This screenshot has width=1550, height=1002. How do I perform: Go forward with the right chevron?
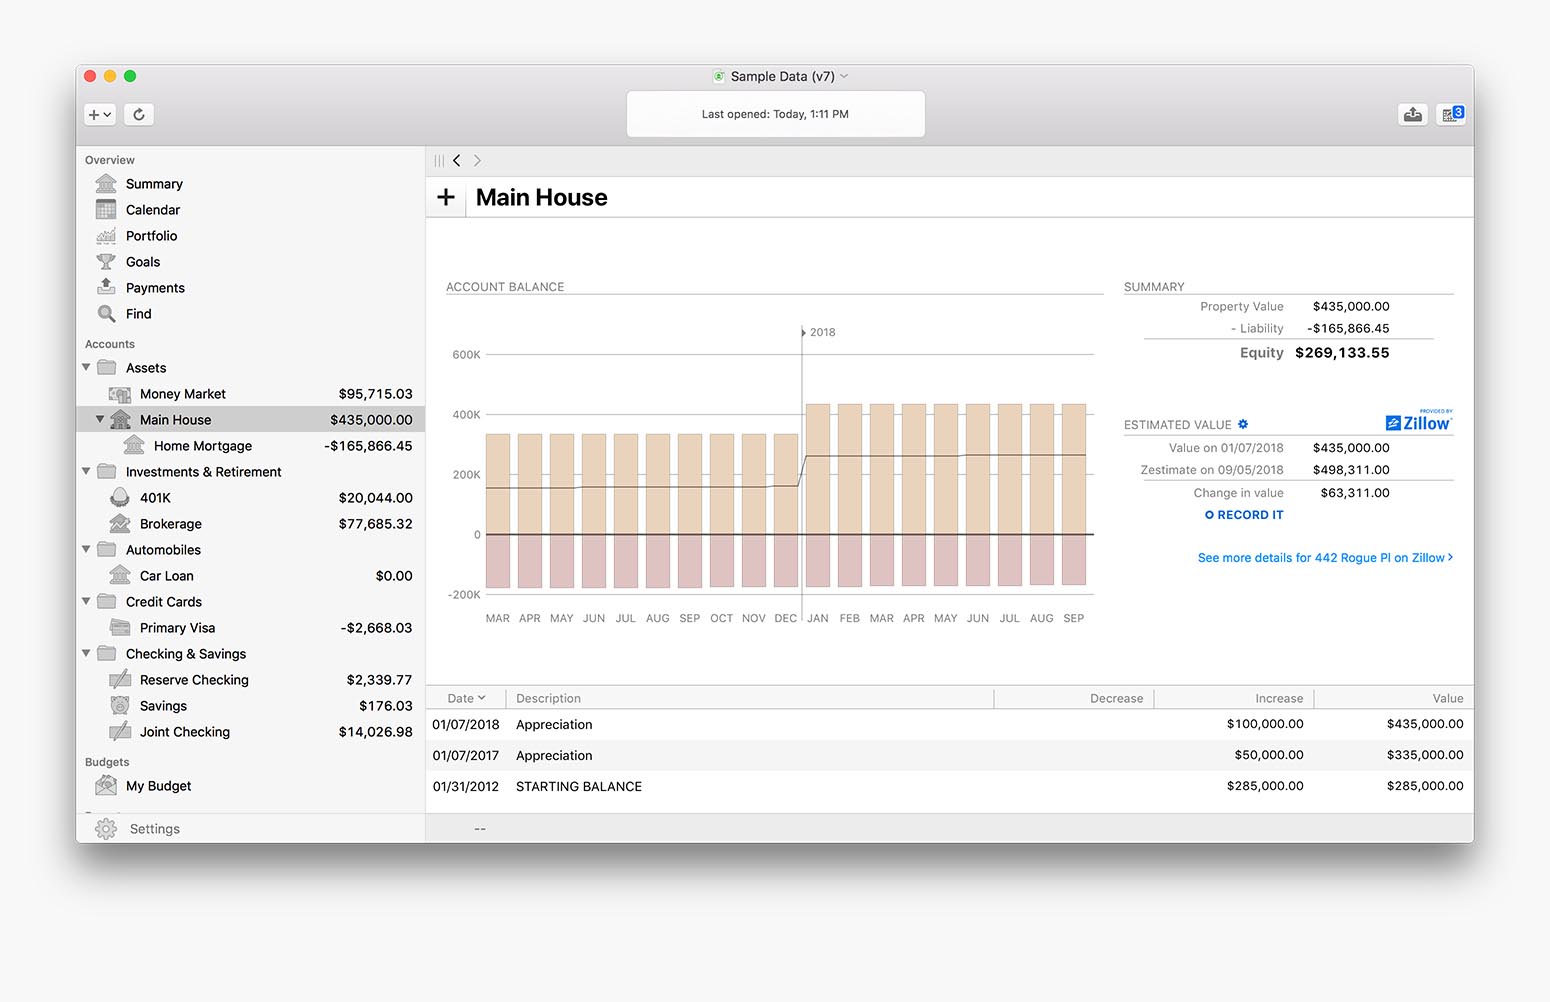pos(477,161)
